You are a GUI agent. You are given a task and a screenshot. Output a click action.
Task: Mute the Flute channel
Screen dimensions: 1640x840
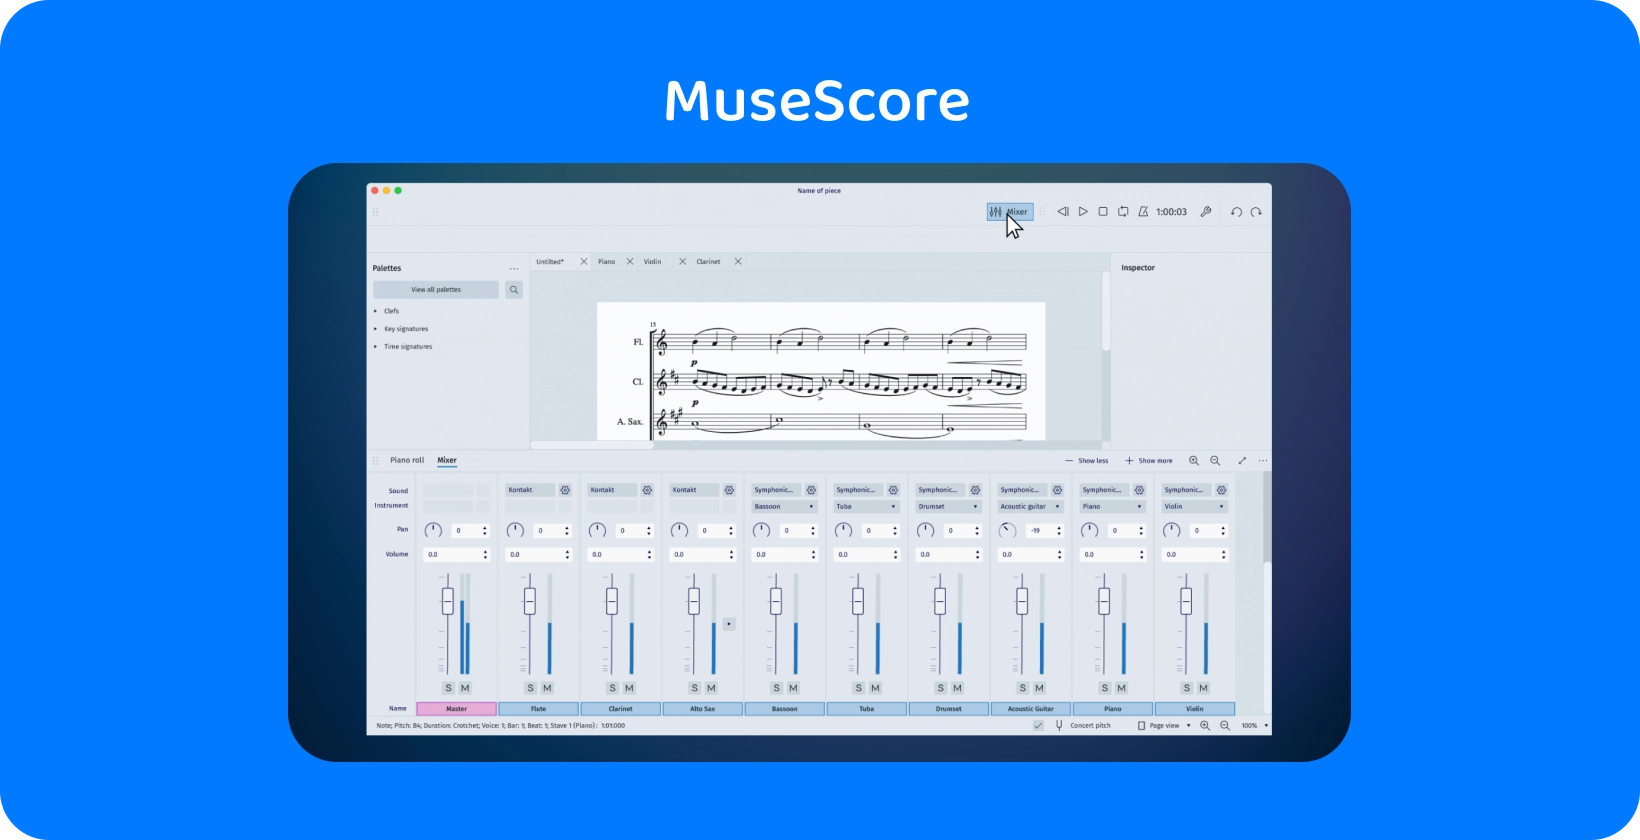[x=547, y=688]
